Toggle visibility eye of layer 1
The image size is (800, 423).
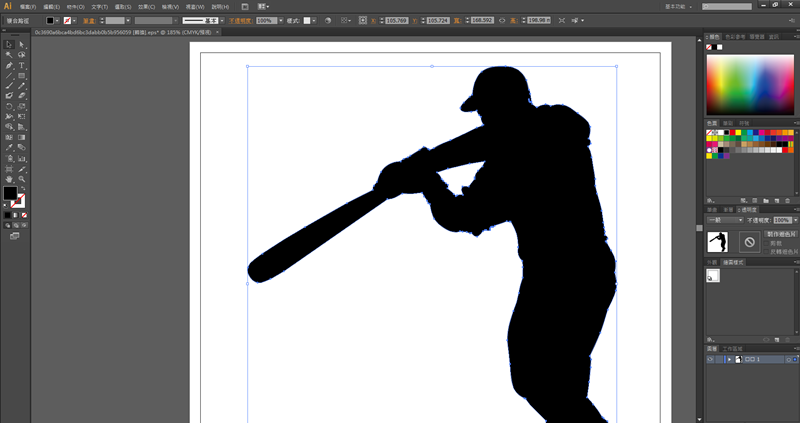pos(710,358)
